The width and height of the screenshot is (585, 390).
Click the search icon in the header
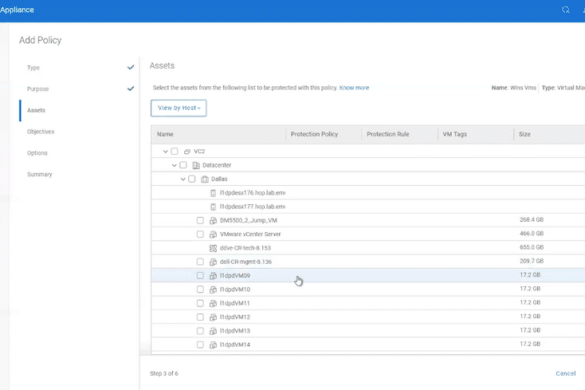(x=566, y=10)
